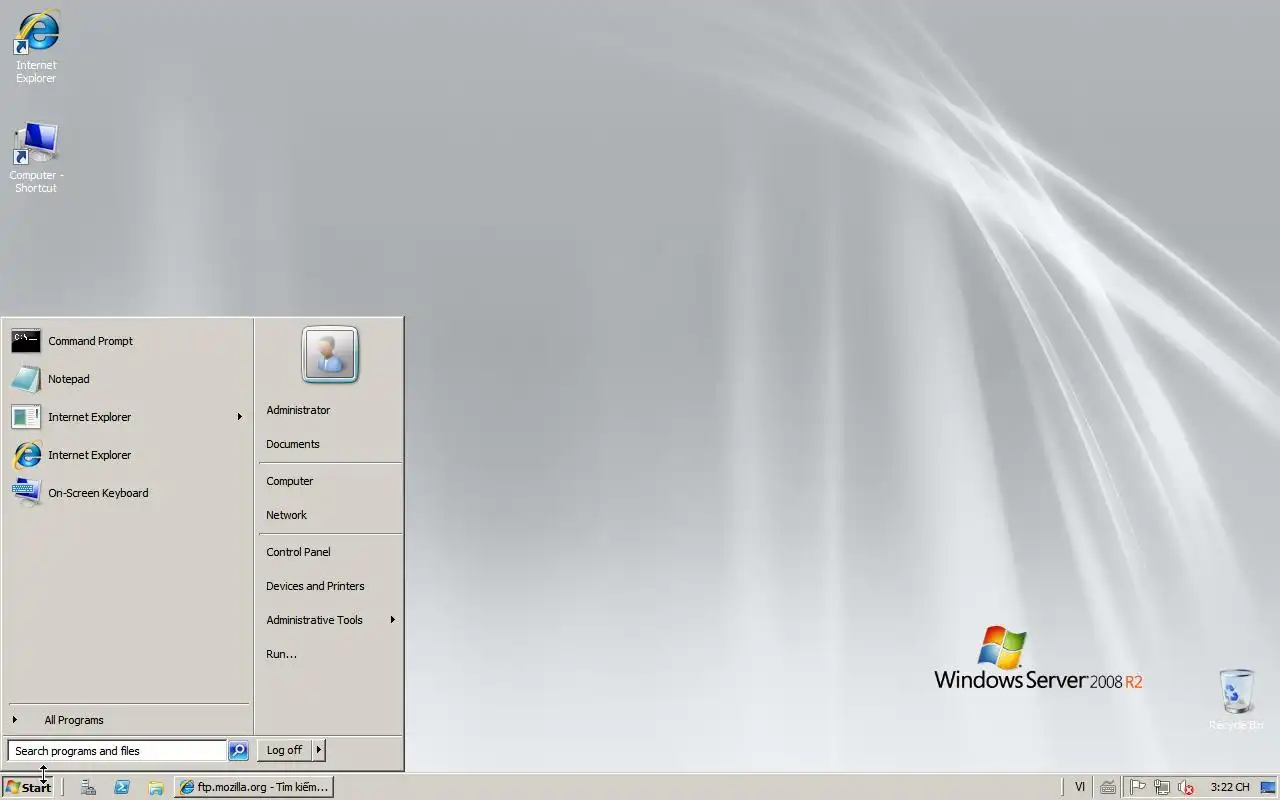1280x800 pixels.
Task: Open Notepad from the Start menu
Action: coord(128,379)
